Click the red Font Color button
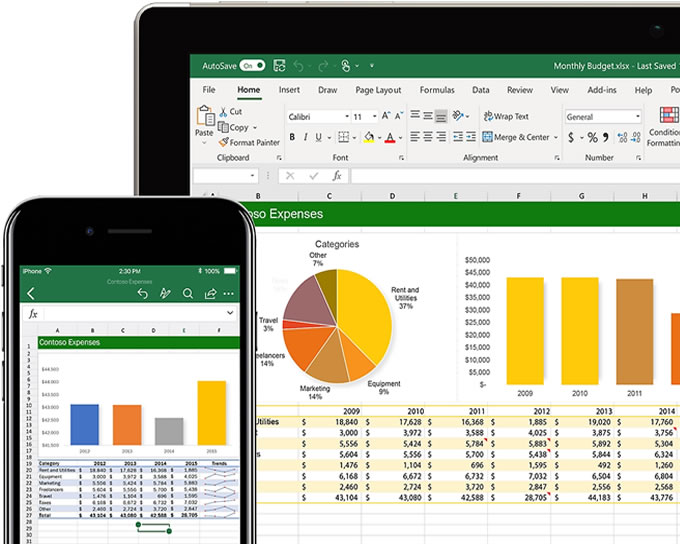Image resolution: width=680 pixels, height=544 pixels. click(x=390, y=137)
